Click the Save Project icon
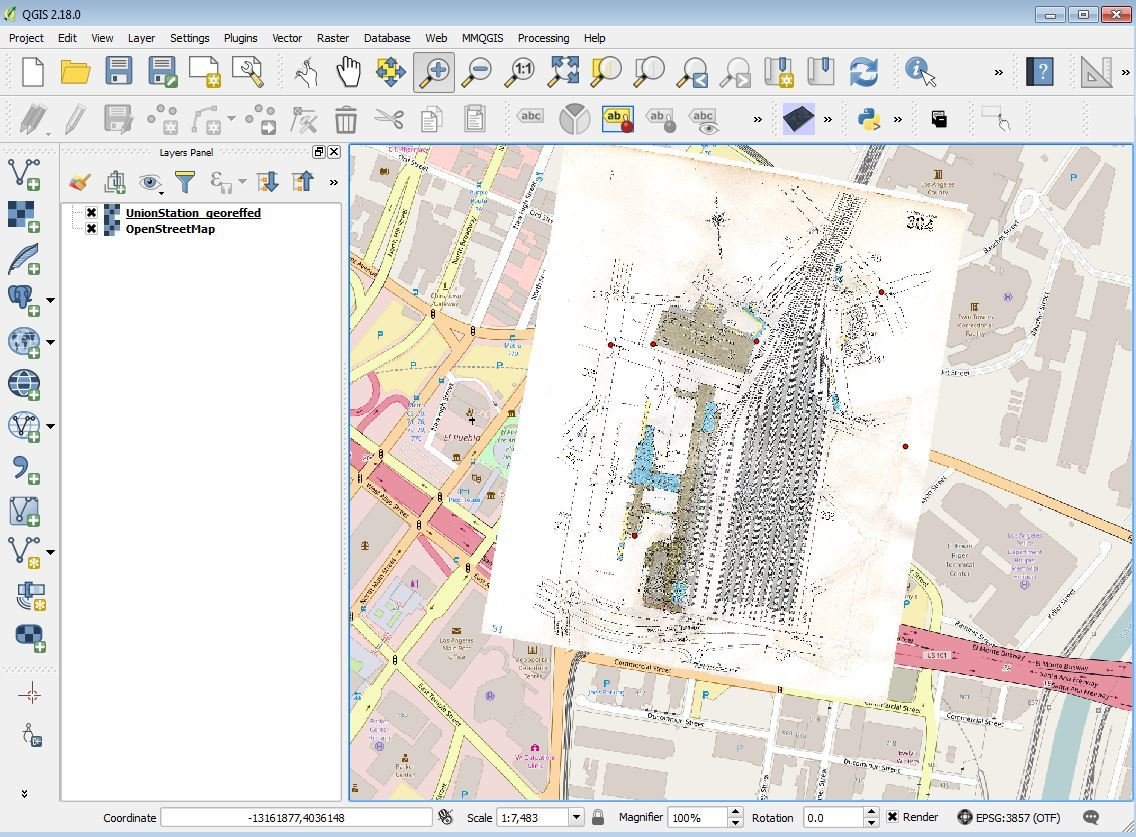This screenshot has width=1136, height=837. (x=119, y=72)
